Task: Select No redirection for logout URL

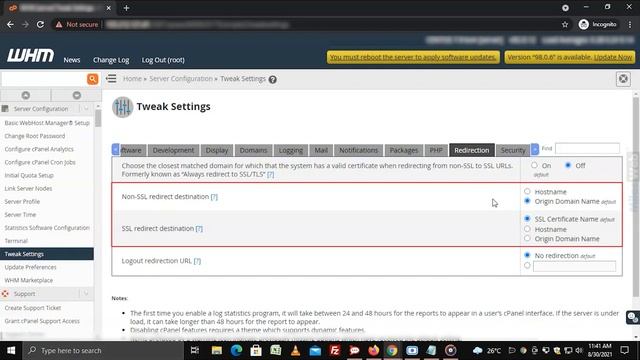Action: tap(527, 255)
